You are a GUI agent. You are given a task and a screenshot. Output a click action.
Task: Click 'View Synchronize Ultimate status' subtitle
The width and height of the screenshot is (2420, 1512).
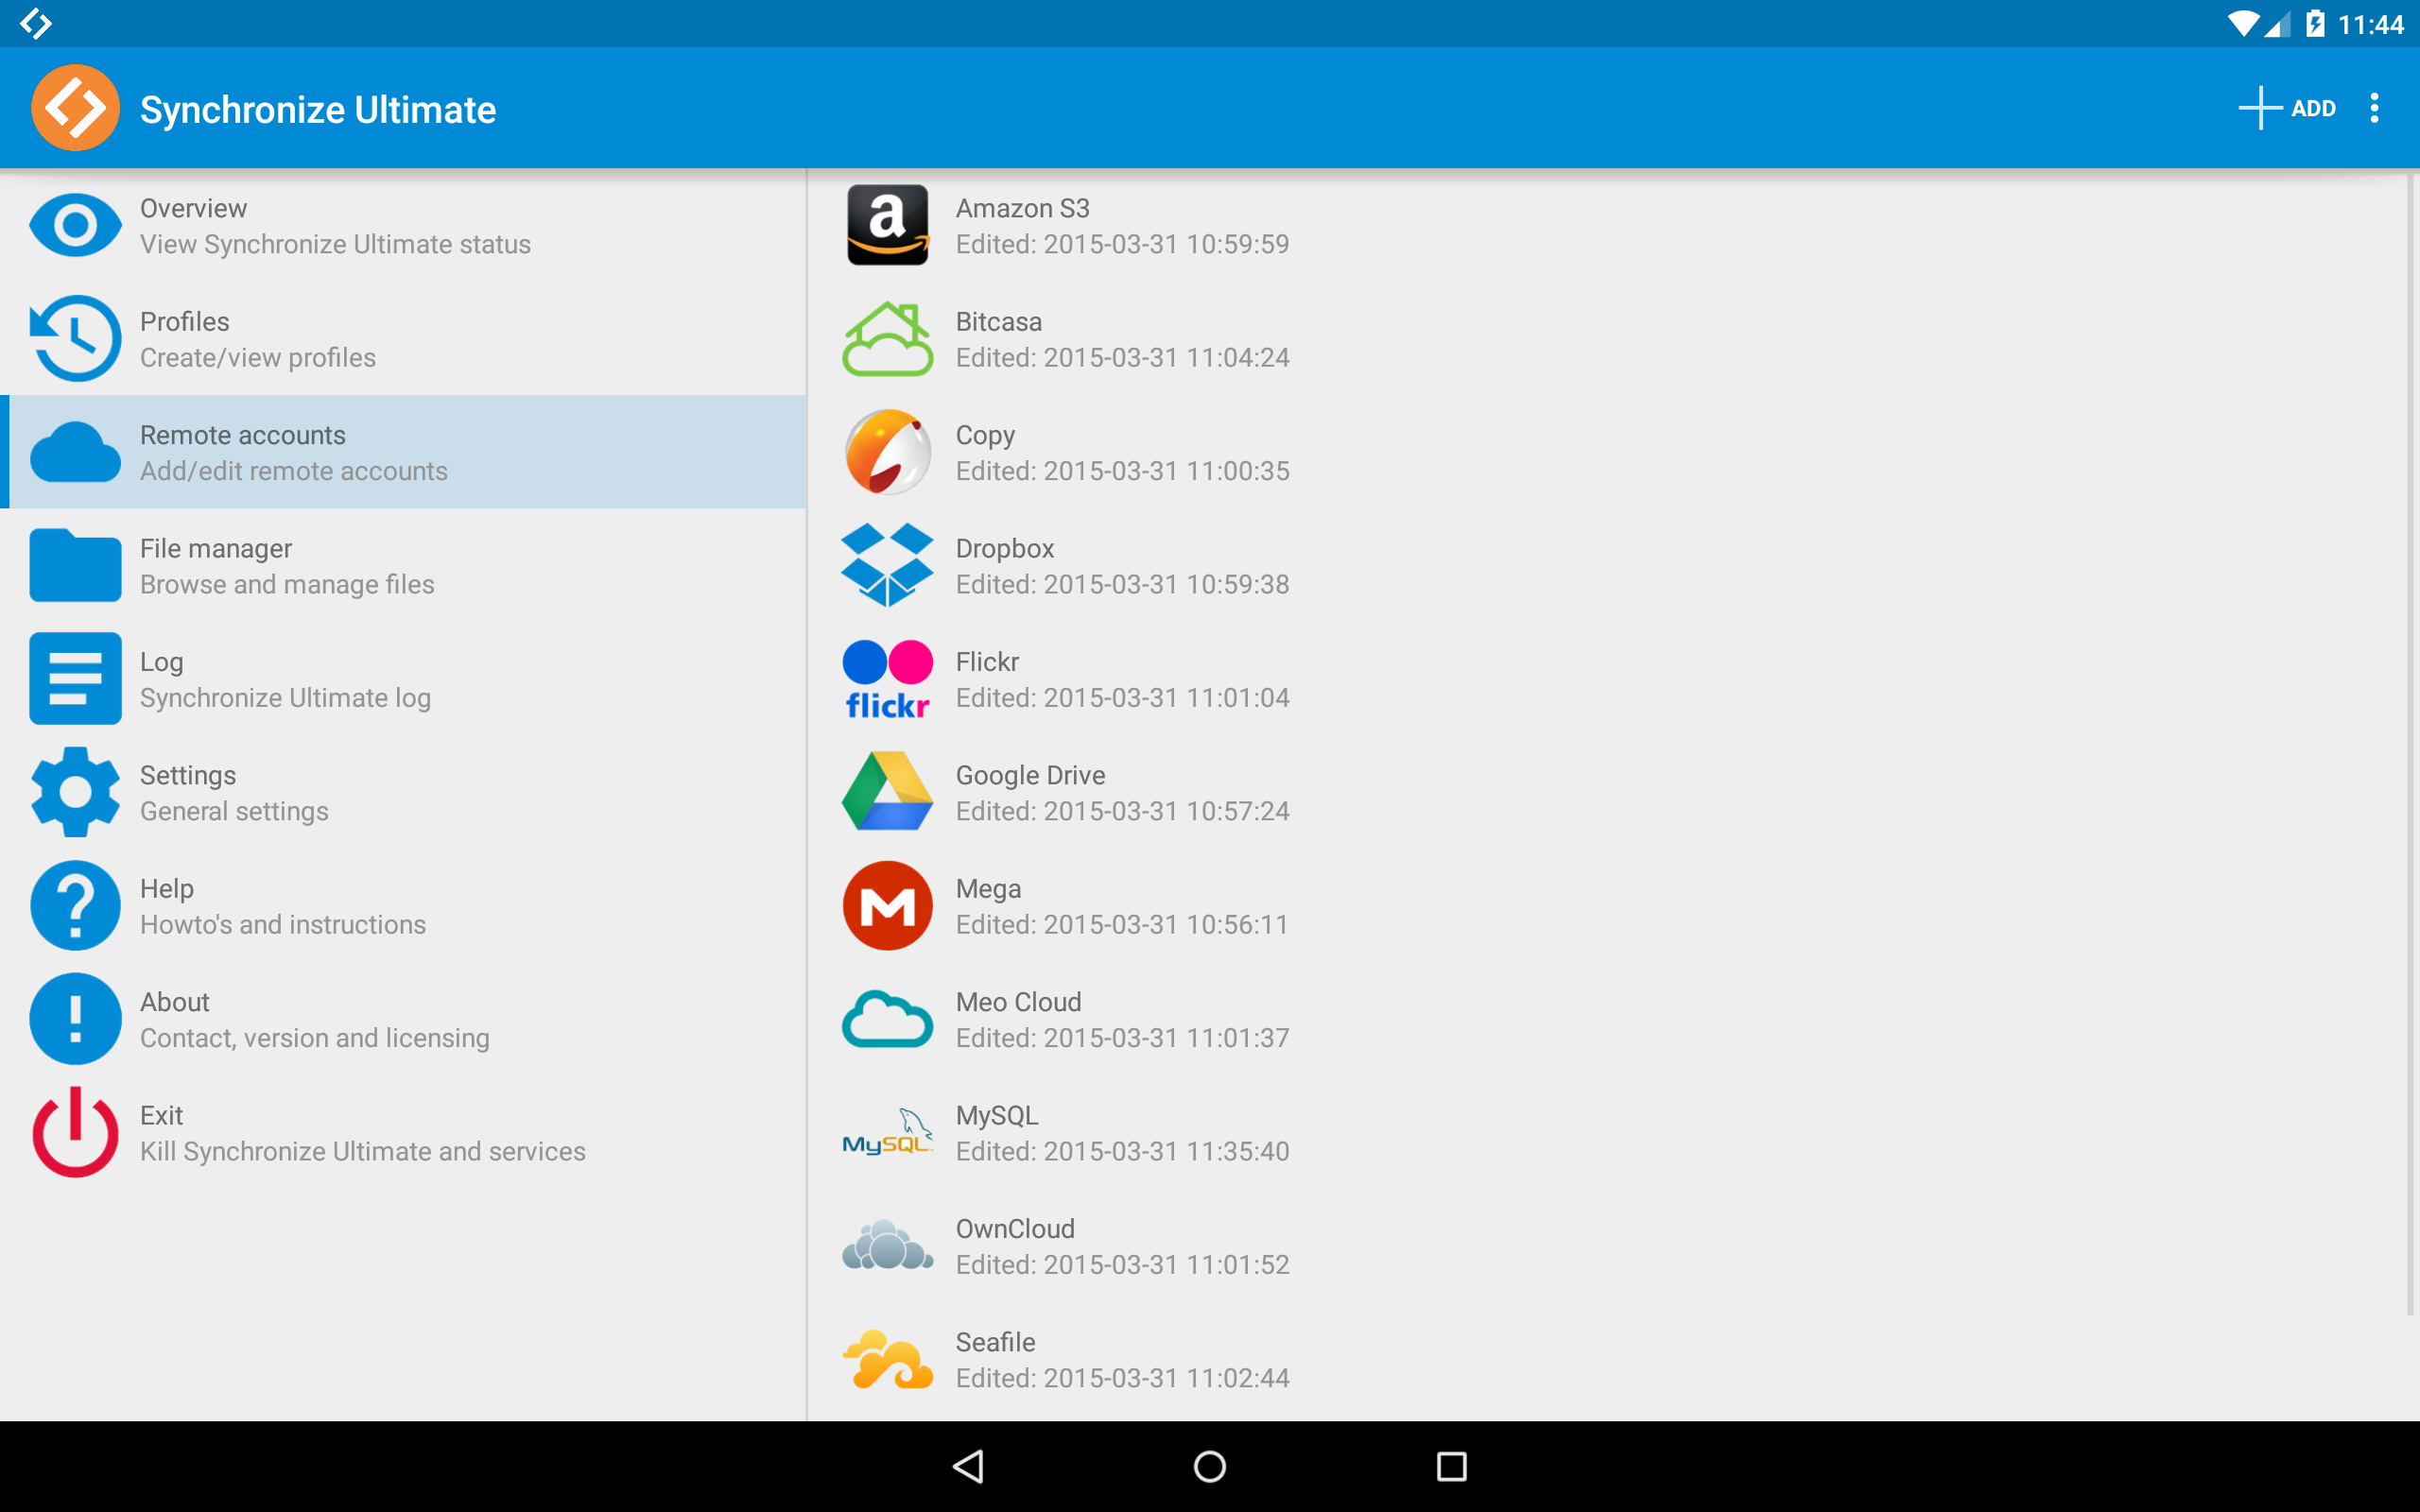click(x=335, y=244)
